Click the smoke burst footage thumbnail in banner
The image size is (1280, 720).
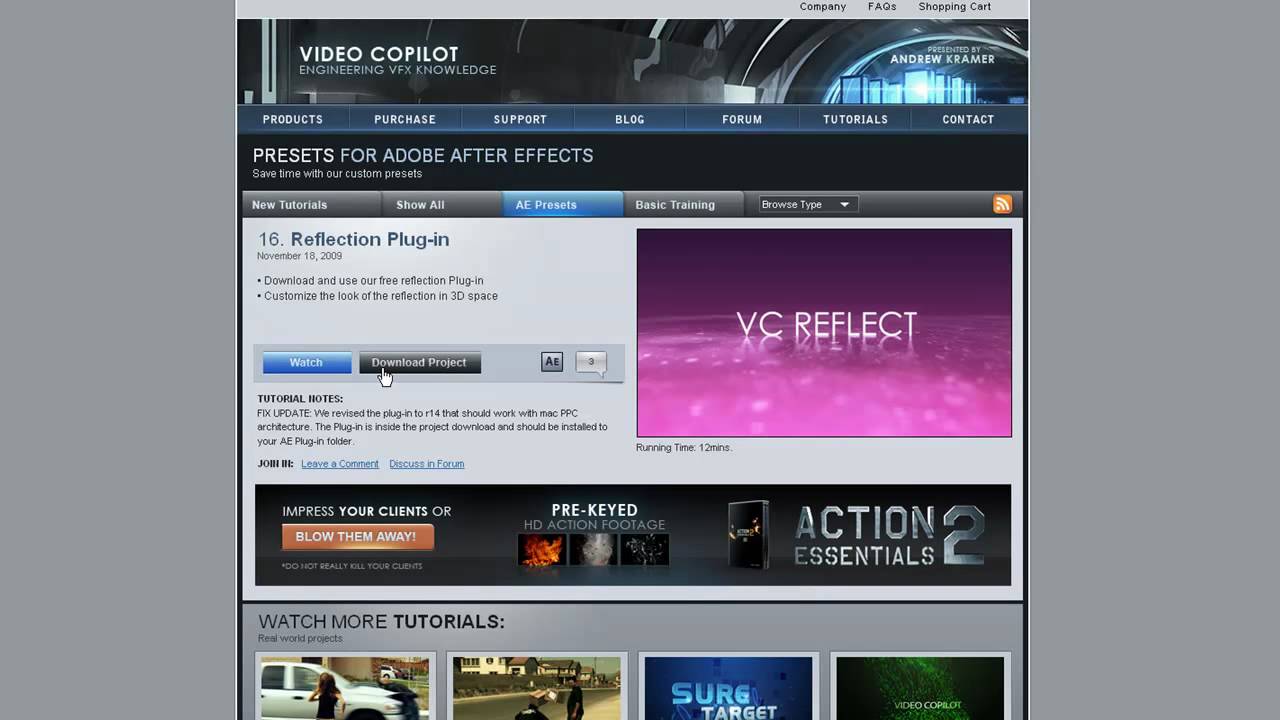point(593,550)
